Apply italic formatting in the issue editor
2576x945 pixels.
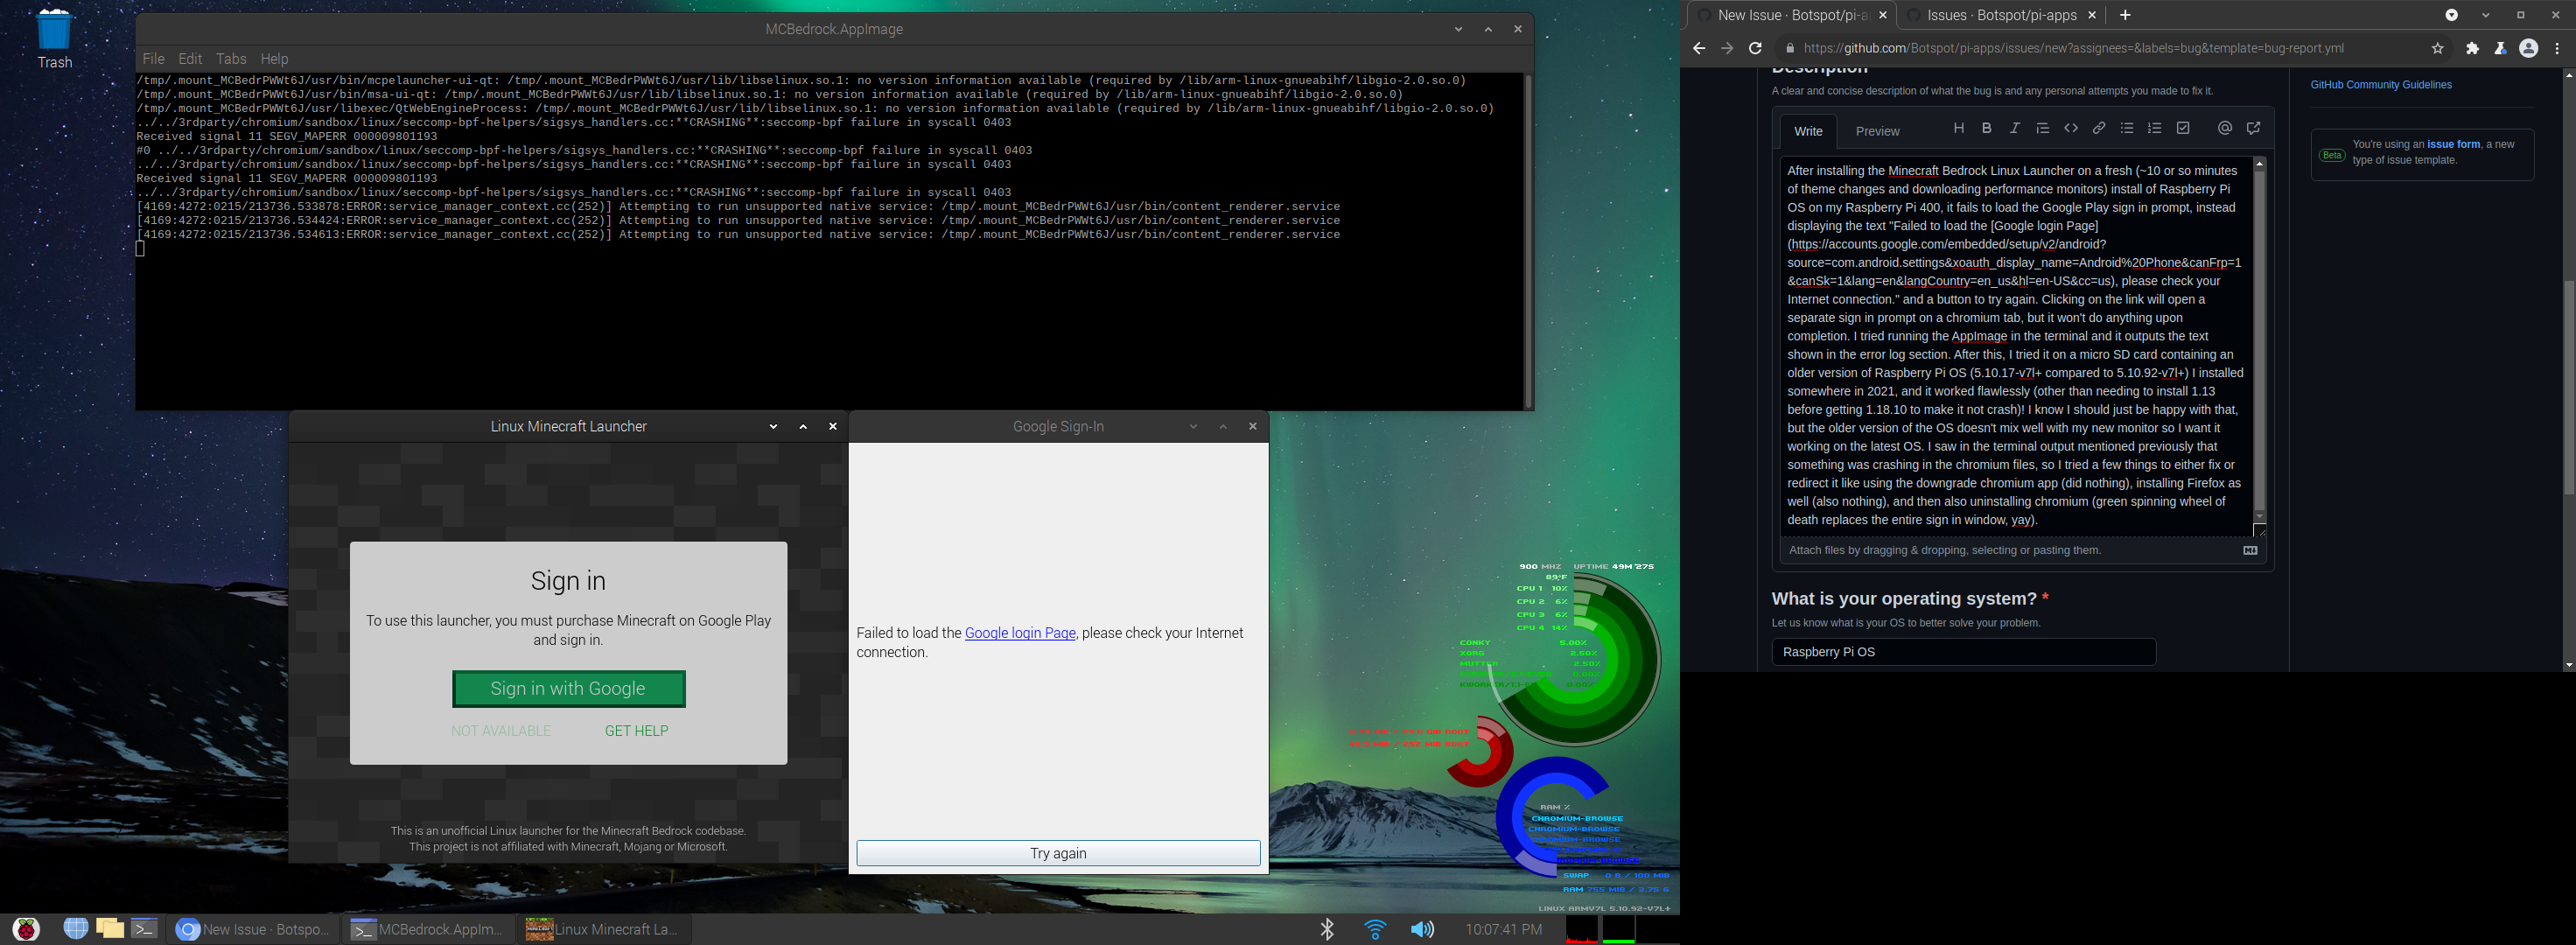[2015, 128]
